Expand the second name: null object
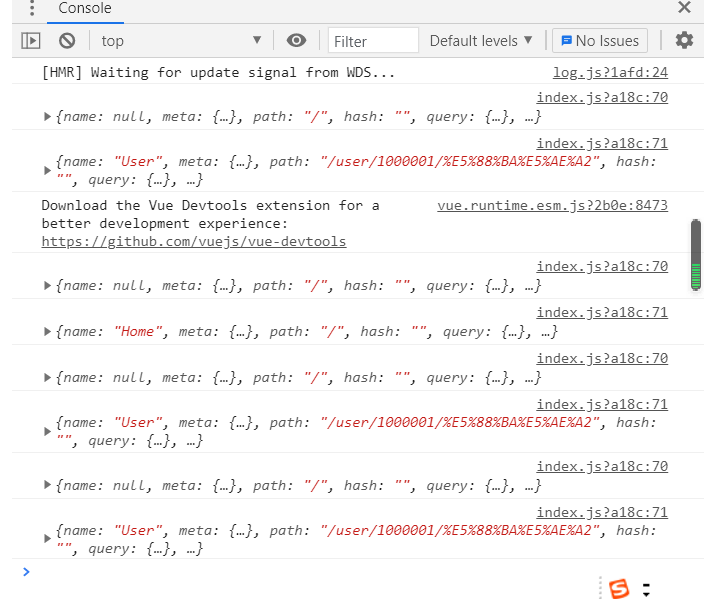Viewport: 704px width, 599px height. 47,286
